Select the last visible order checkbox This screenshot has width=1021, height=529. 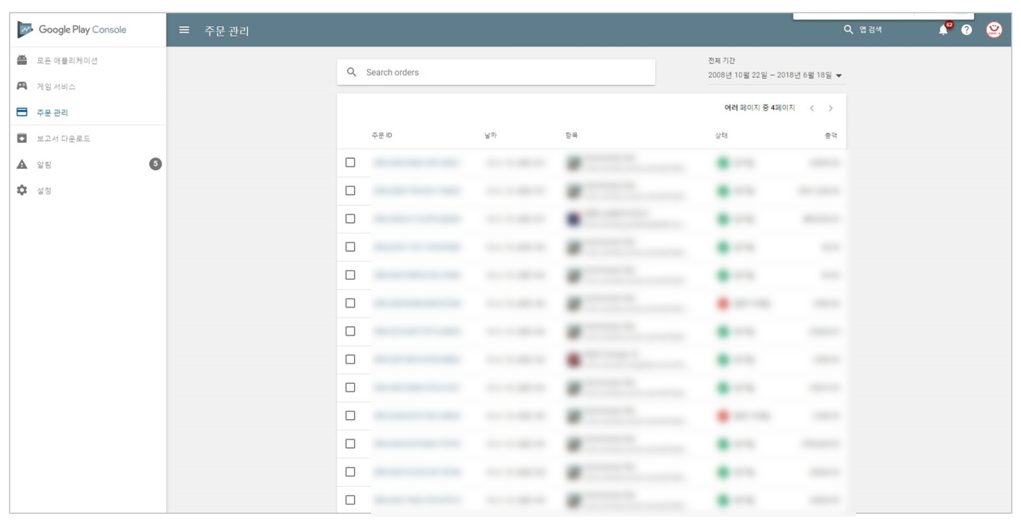[x=350, y=499]
